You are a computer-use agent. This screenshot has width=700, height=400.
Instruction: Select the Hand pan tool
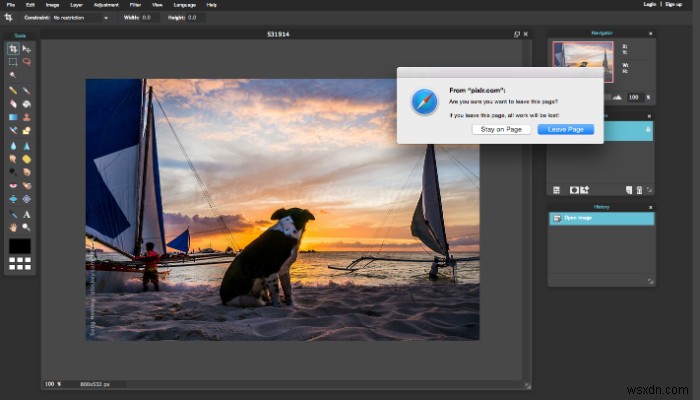pos(13,227)
